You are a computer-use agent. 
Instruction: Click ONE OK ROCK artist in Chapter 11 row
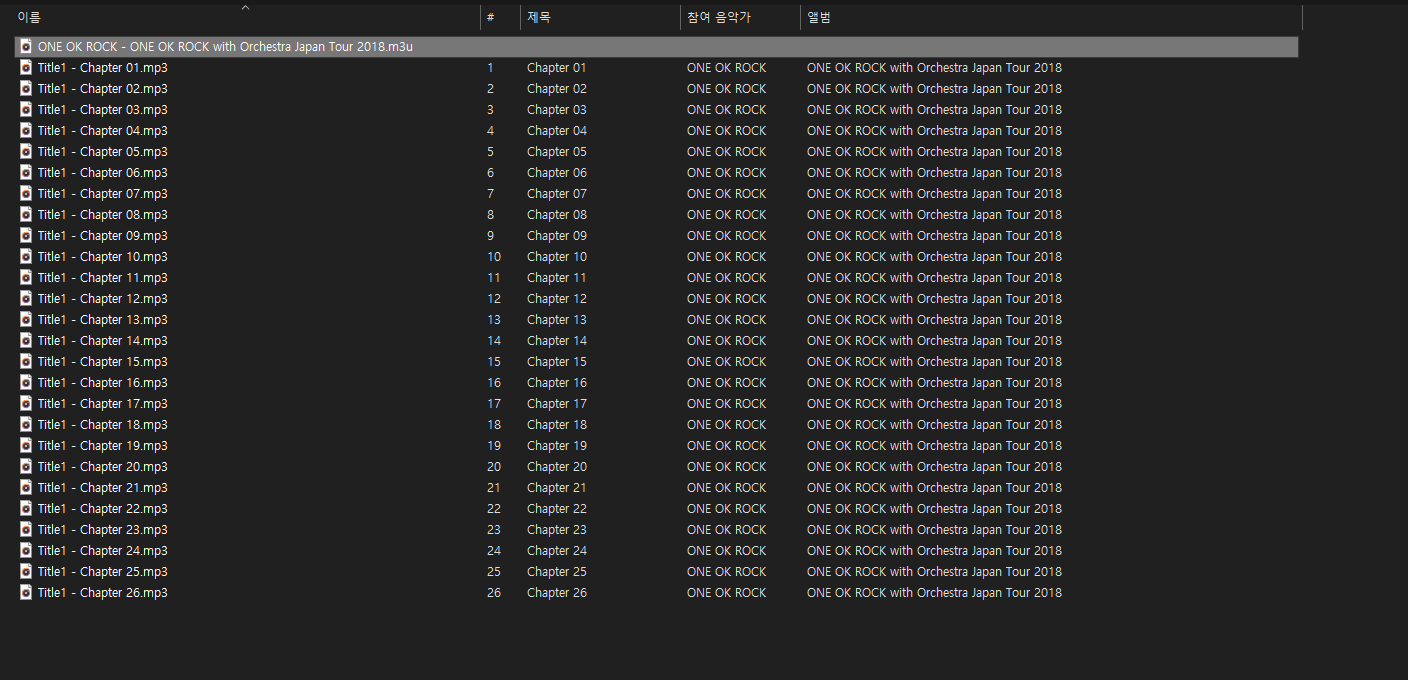[727, 278]
